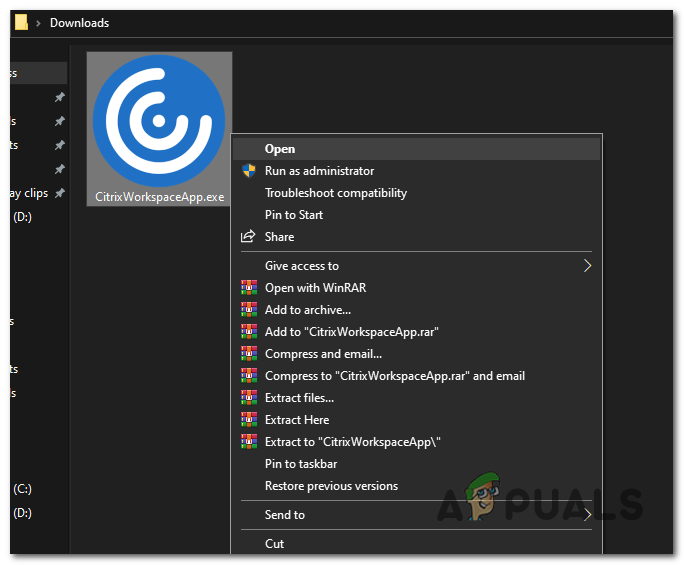The image size is (684, 565).
Task: Choose Extract Here
Action: pyautogui.click(x=416, y=420)
